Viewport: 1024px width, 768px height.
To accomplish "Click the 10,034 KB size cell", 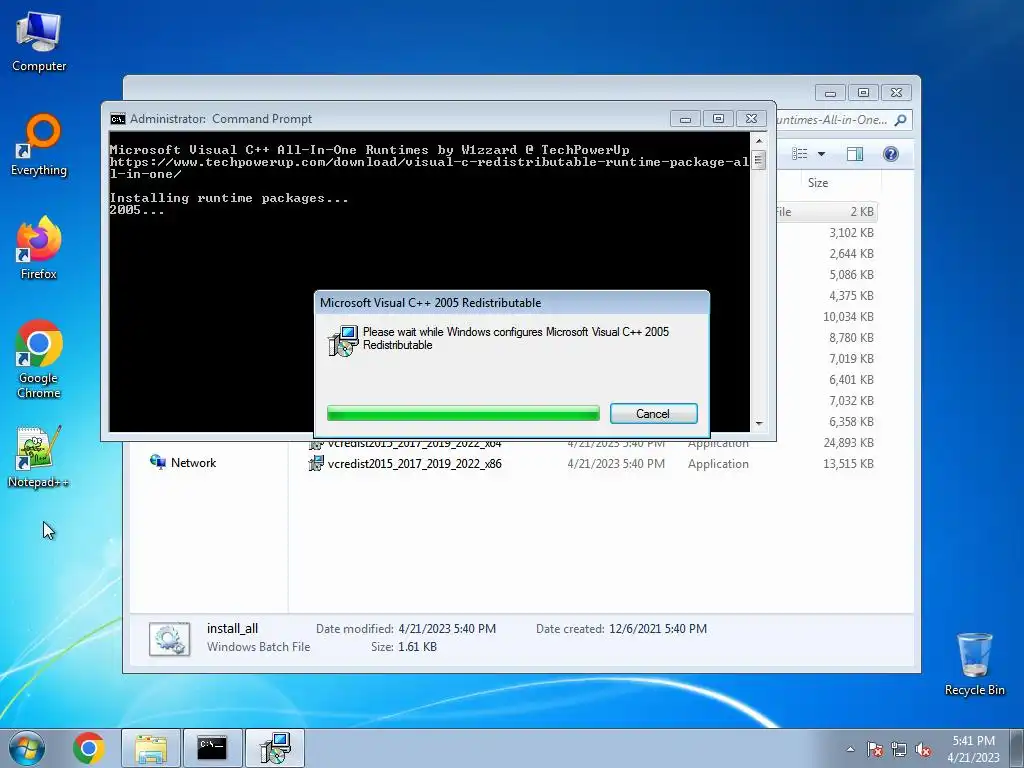I will coord(848,317).
